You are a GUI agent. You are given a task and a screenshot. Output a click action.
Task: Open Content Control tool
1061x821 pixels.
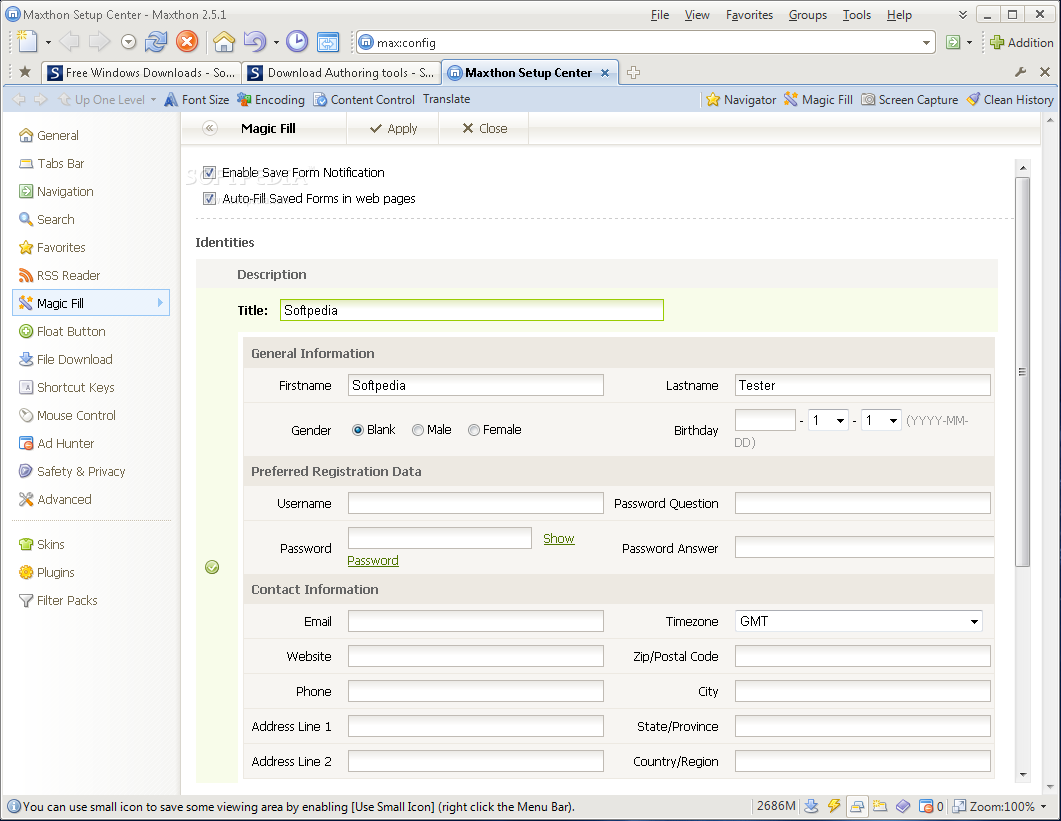[363, 99]
